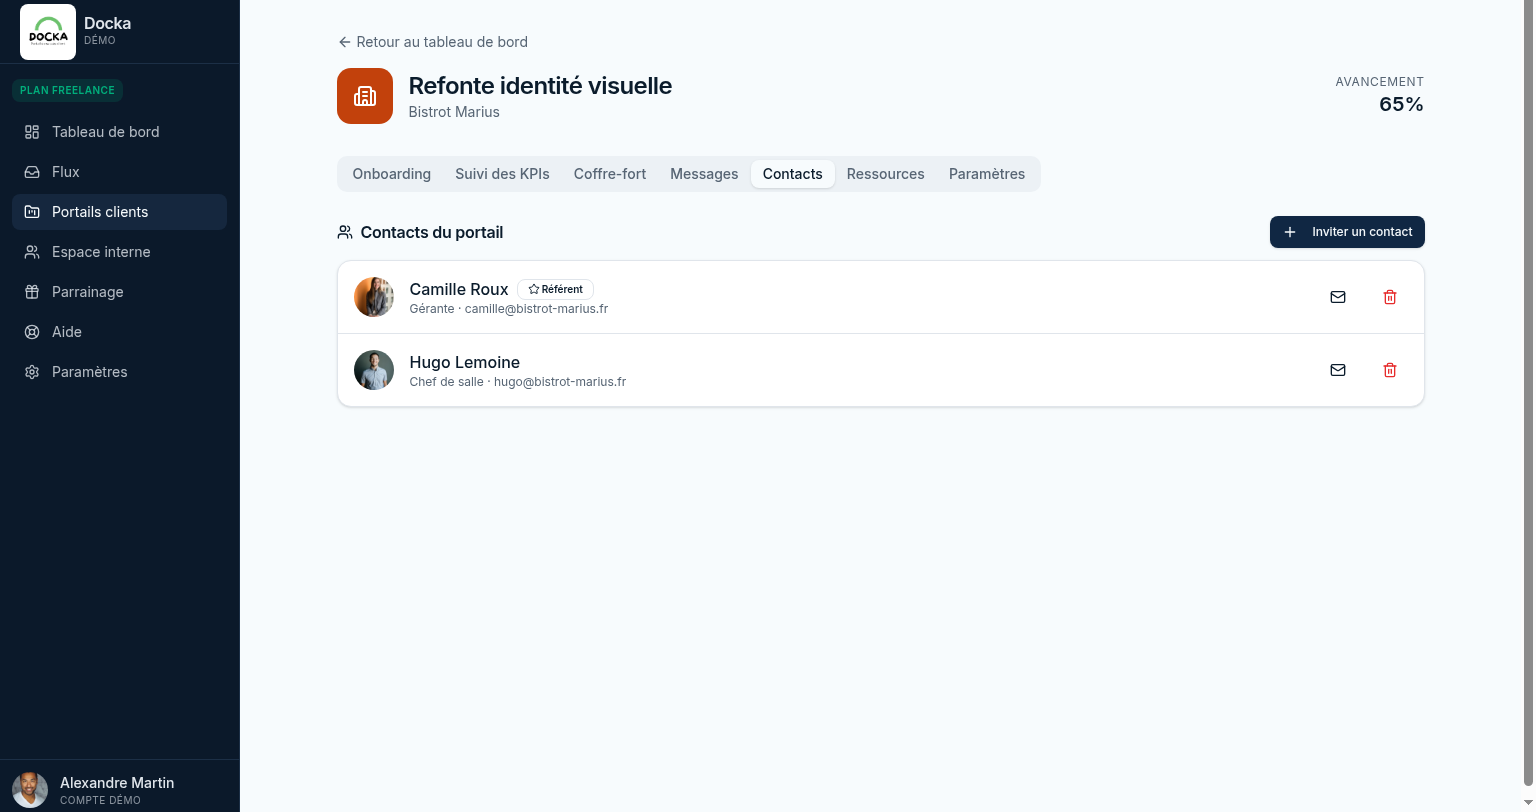Delete Hugo Lemoine with trash icon
The width and height of the screenshot is (1536, 812).
[1390, 370]
